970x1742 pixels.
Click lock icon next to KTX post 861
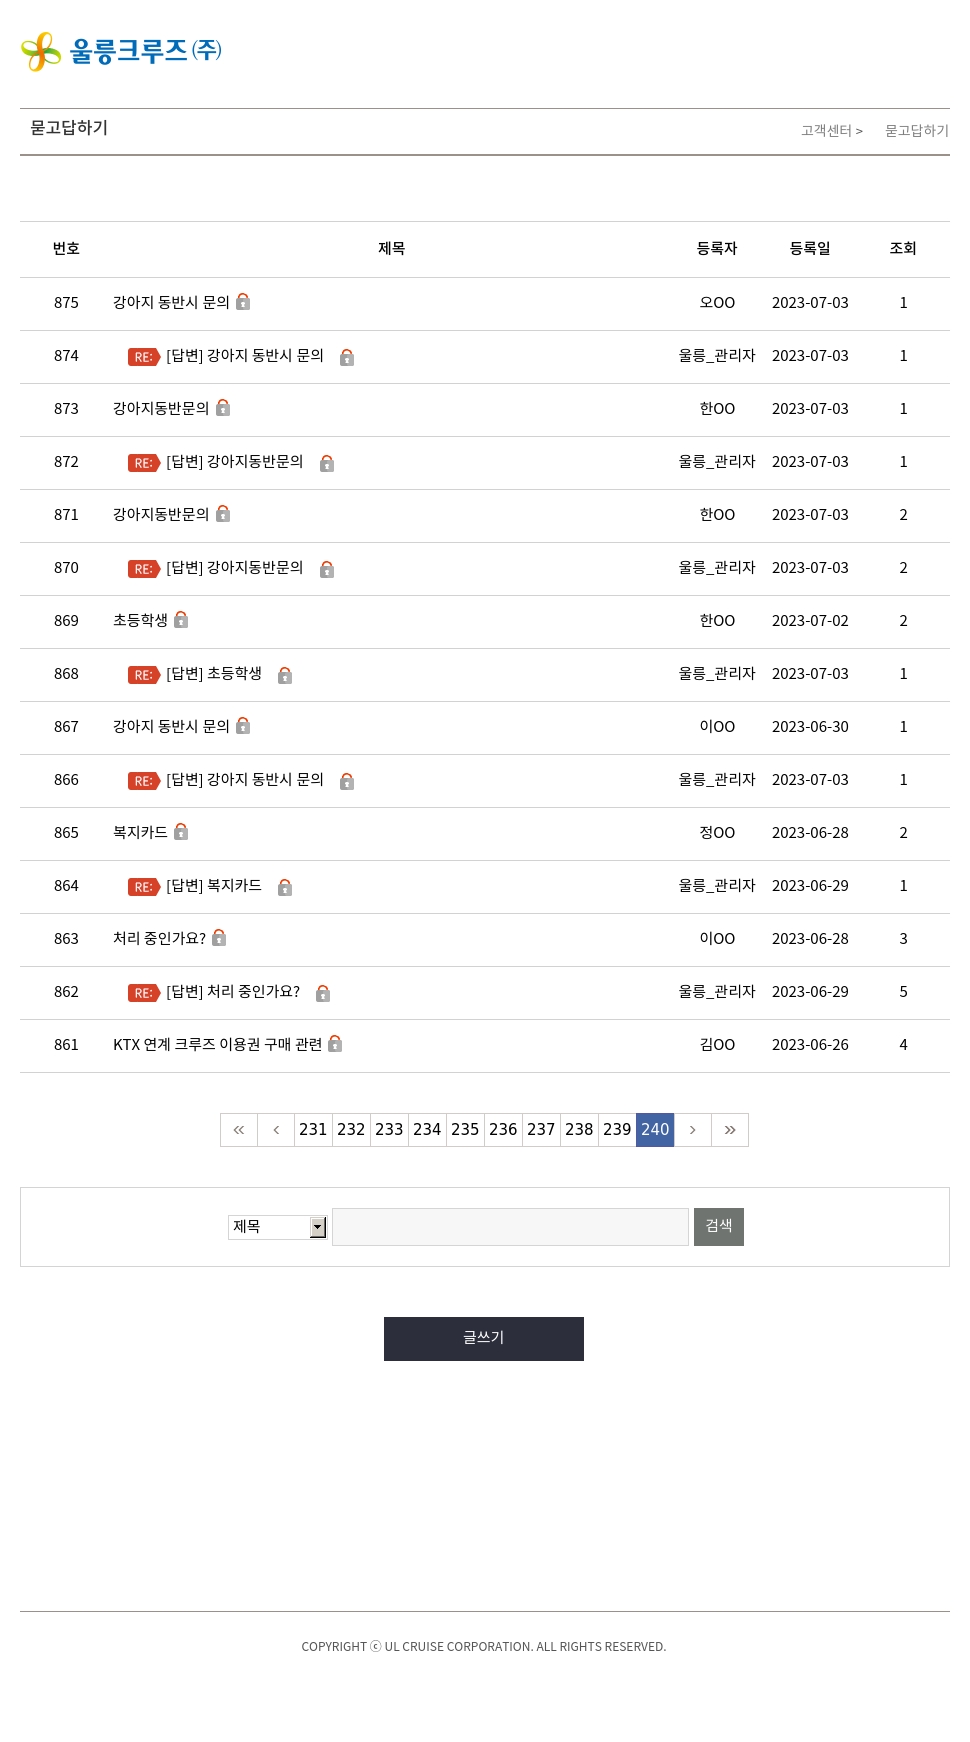coord(335,1044)
